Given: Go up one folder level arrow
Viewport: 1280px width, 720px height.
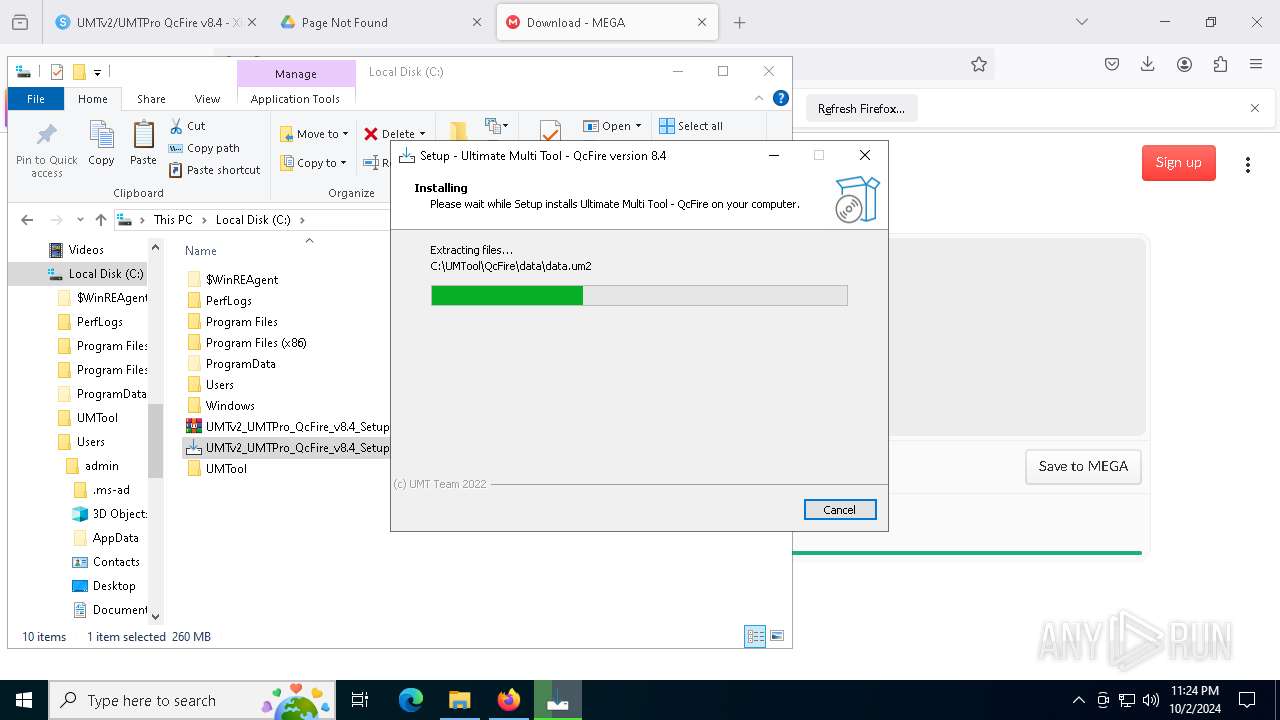Looking at the screenshot, I should [100, 220].
